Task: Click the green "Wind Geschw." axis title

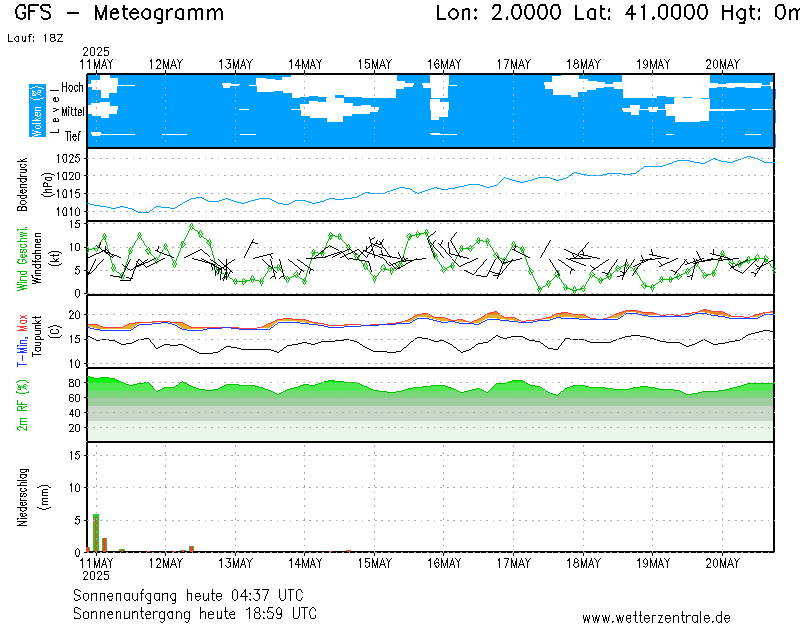Action: pos(22,258)
